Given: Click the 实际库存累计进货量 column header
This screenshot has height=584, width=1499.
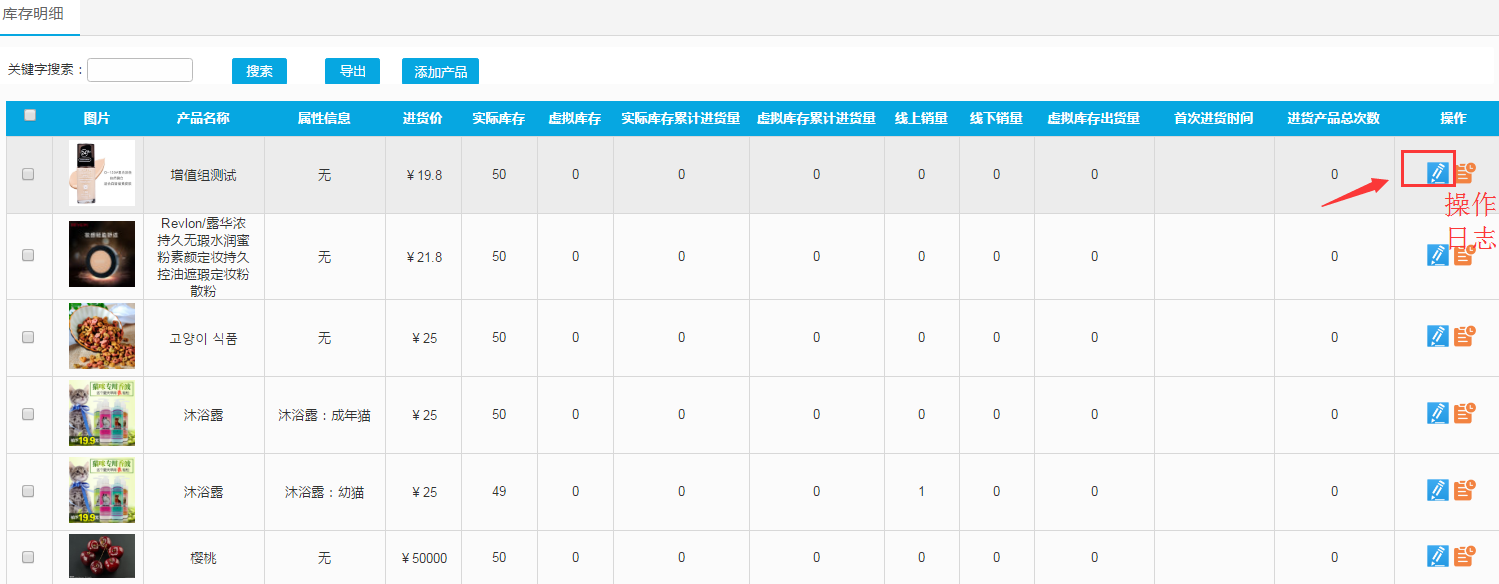Looking at the screenshot, I should (681, 118).
